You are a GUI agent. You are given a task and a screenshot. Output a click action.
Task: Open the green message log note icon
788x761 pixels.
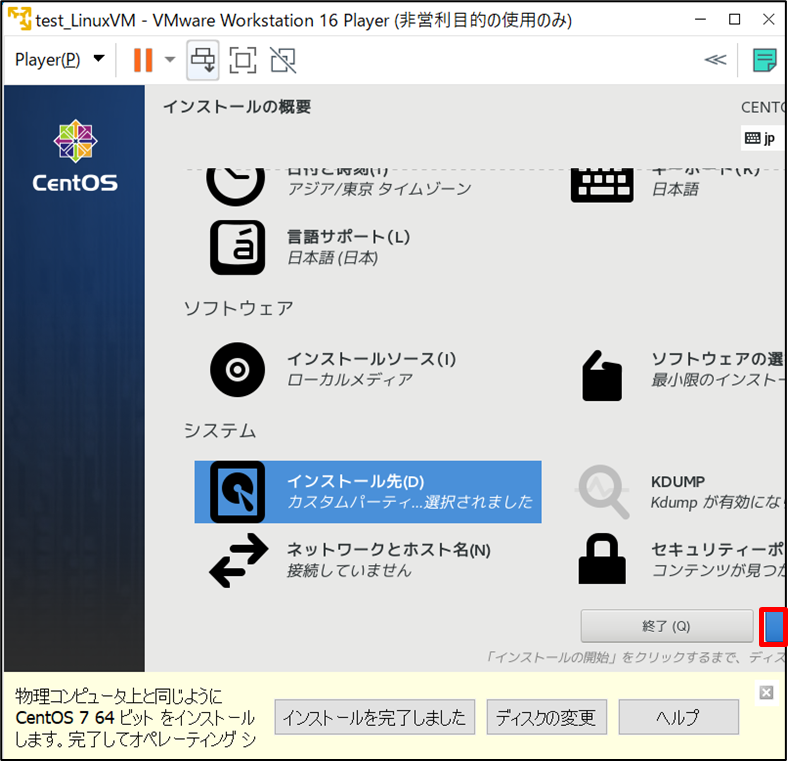pos(765,60)
